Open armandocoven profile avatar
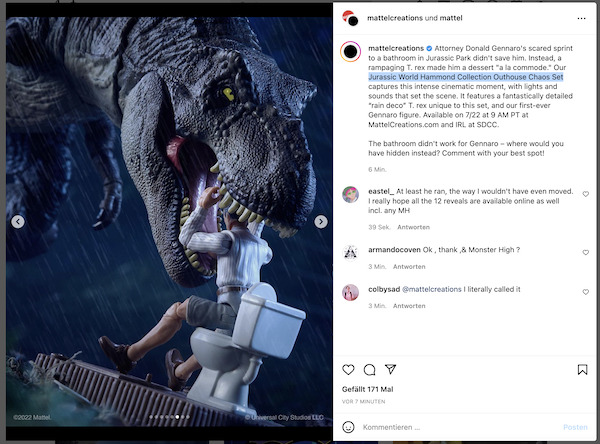 point(351,253)
